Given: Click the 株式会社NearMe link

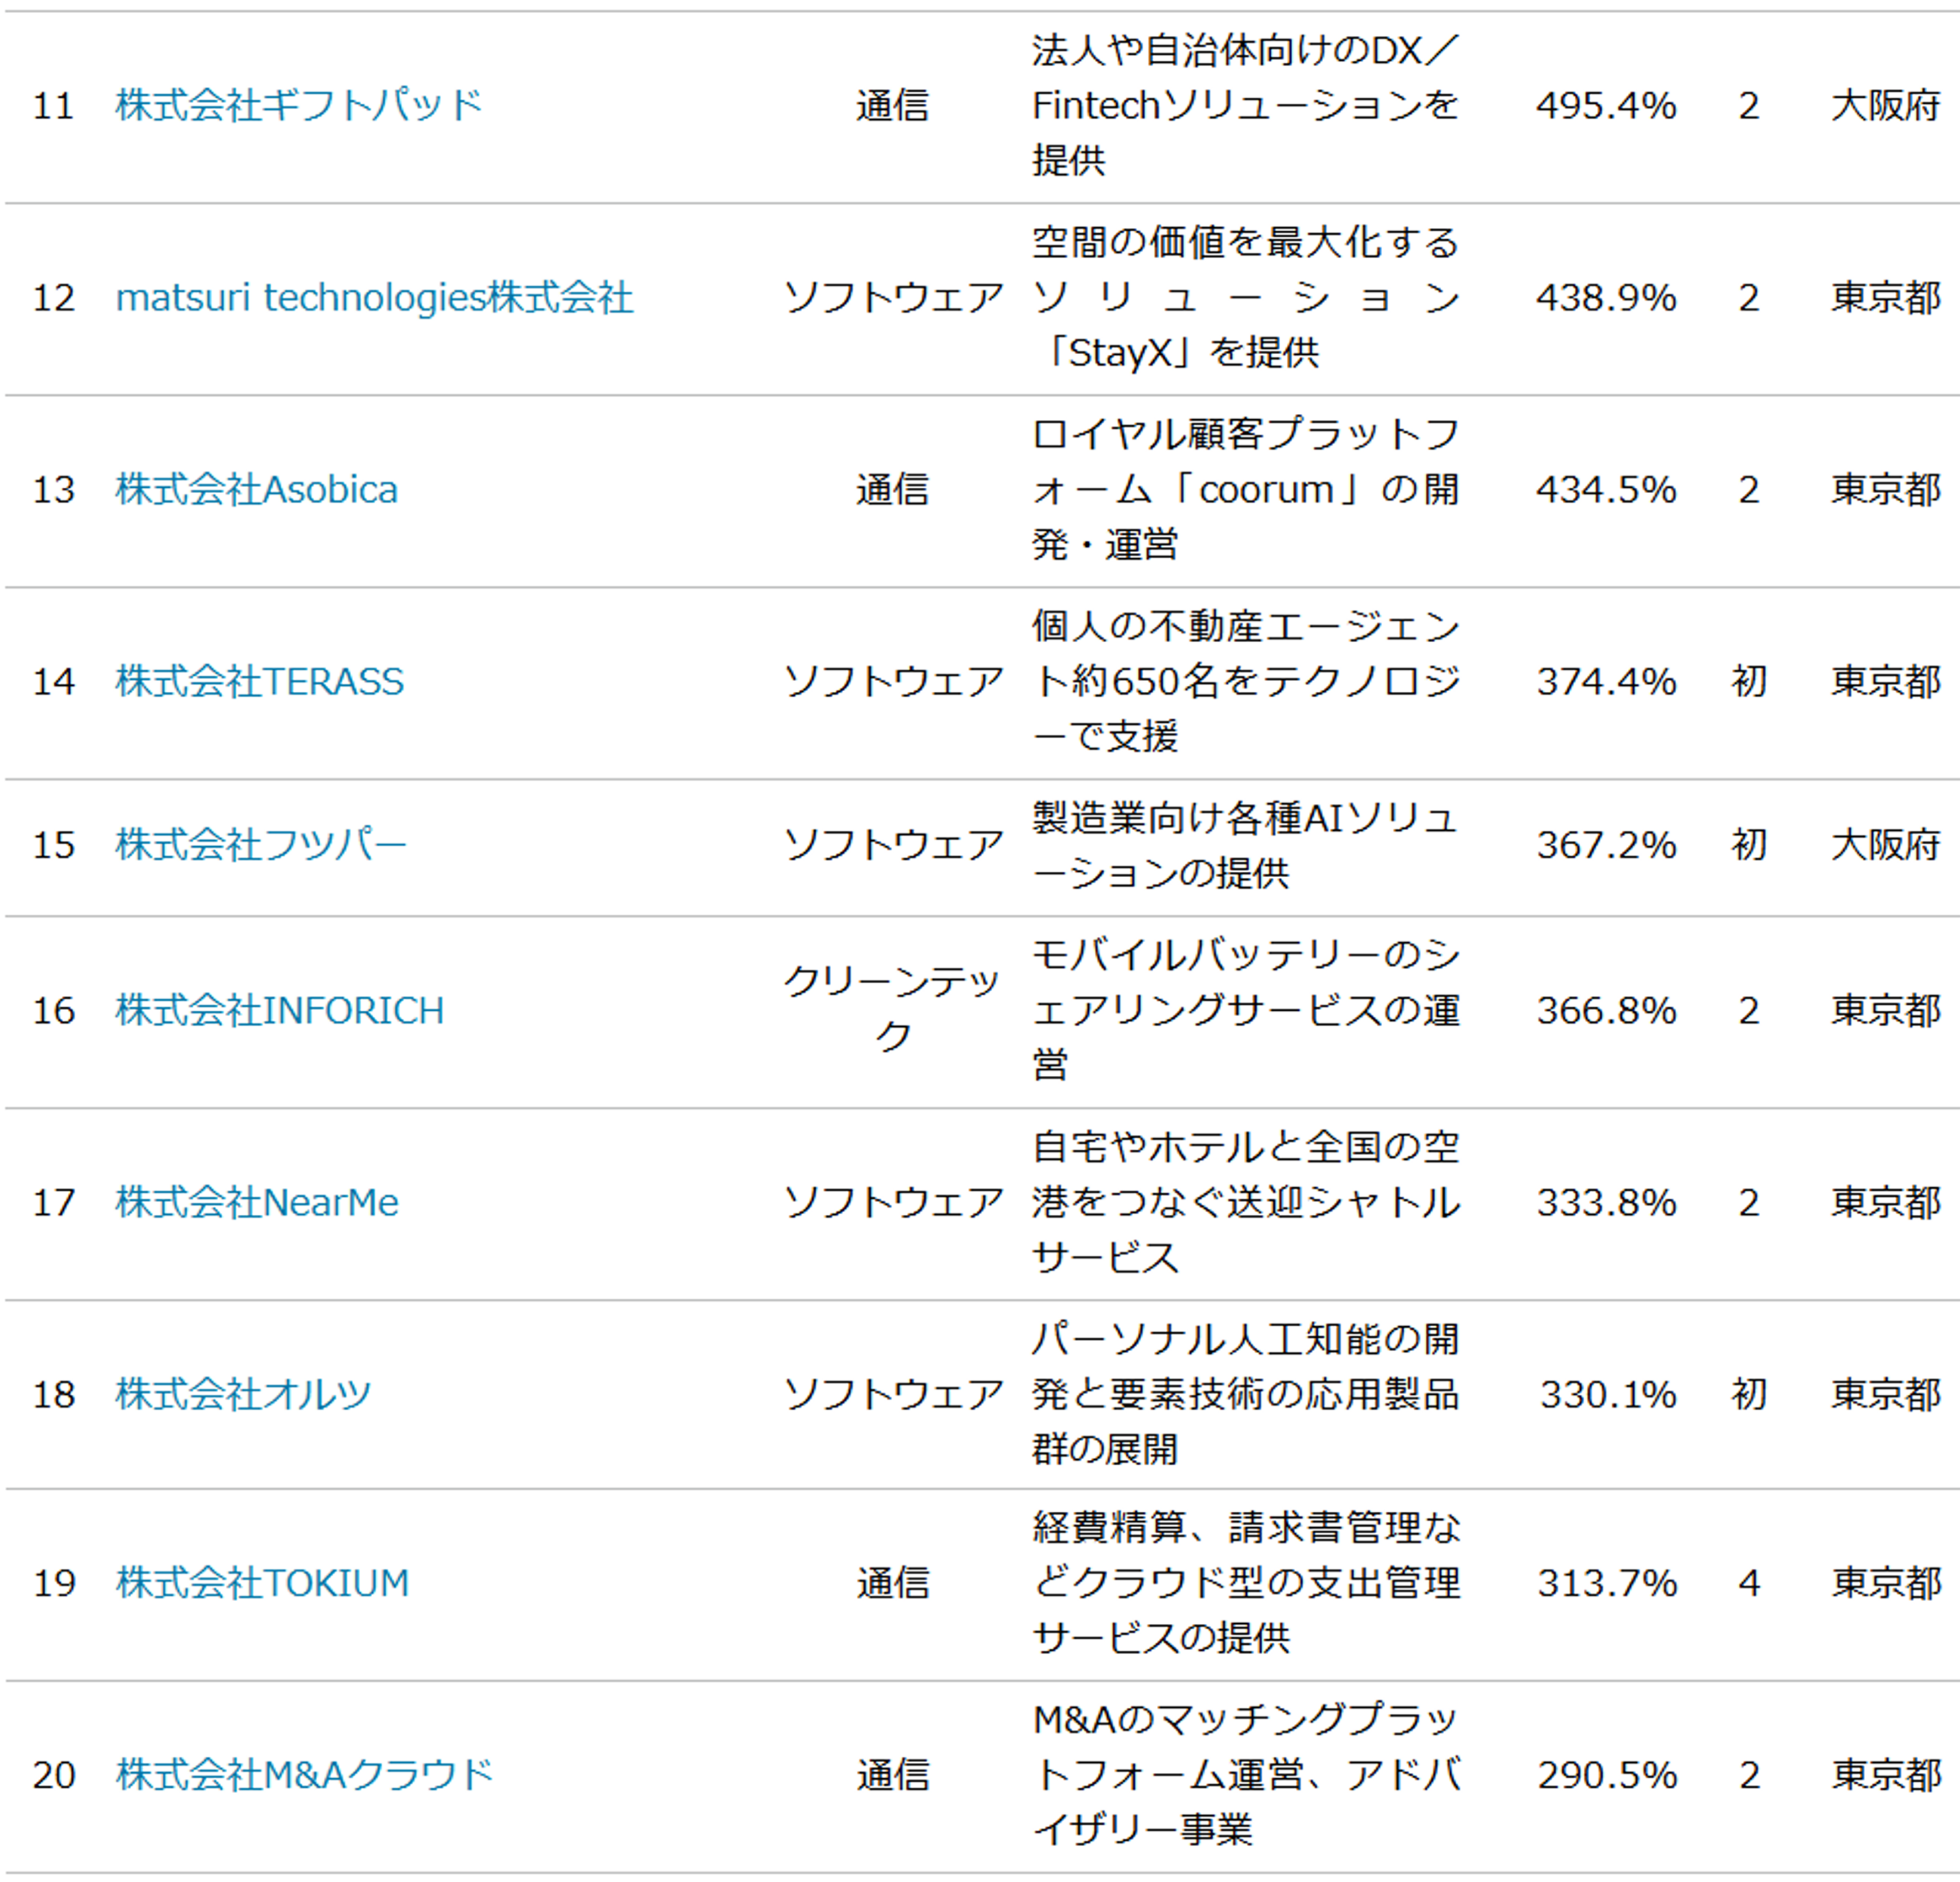Looking at the screenshot, I should point(256,1202).
